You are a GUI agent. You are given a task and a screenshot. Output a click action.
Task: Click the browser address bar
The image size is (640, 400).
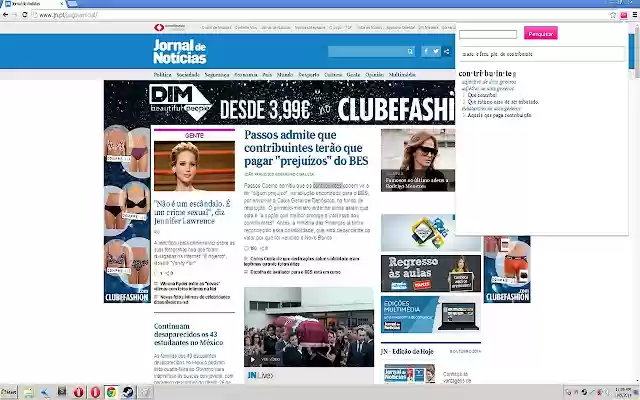320,15
